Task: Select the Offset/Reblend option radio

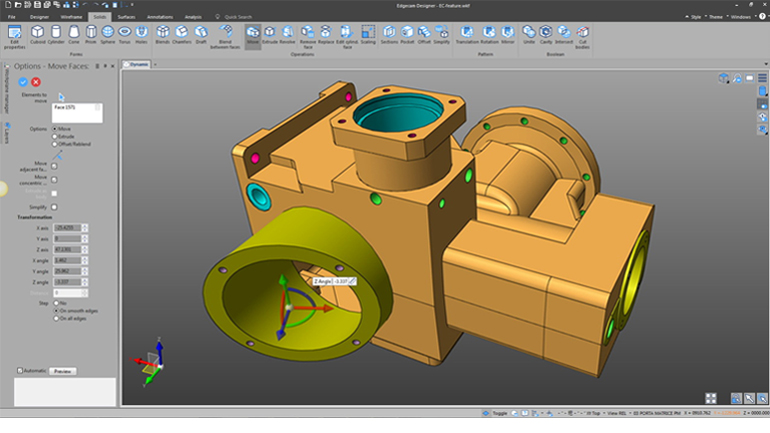Action: (x=55, y=144)
